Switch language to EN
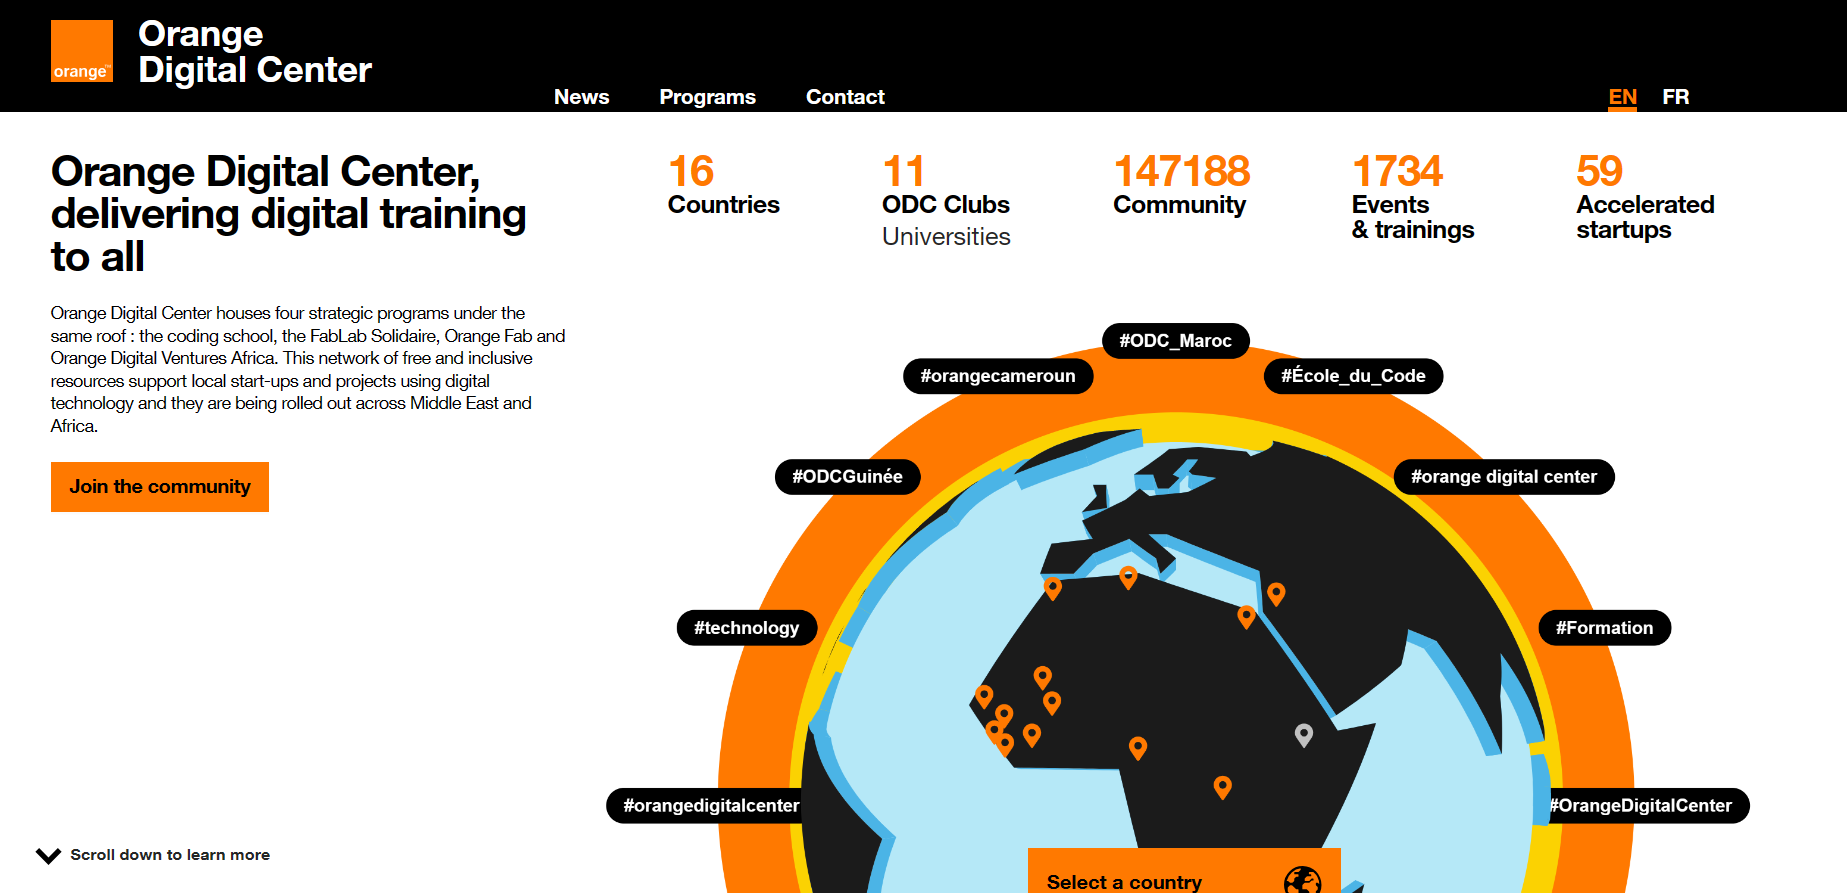 tap(1622, 97)
